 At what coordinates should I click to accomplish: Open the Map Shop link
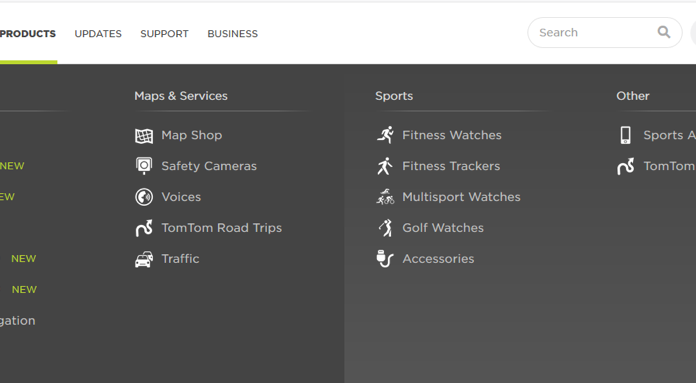click(192, 135)
